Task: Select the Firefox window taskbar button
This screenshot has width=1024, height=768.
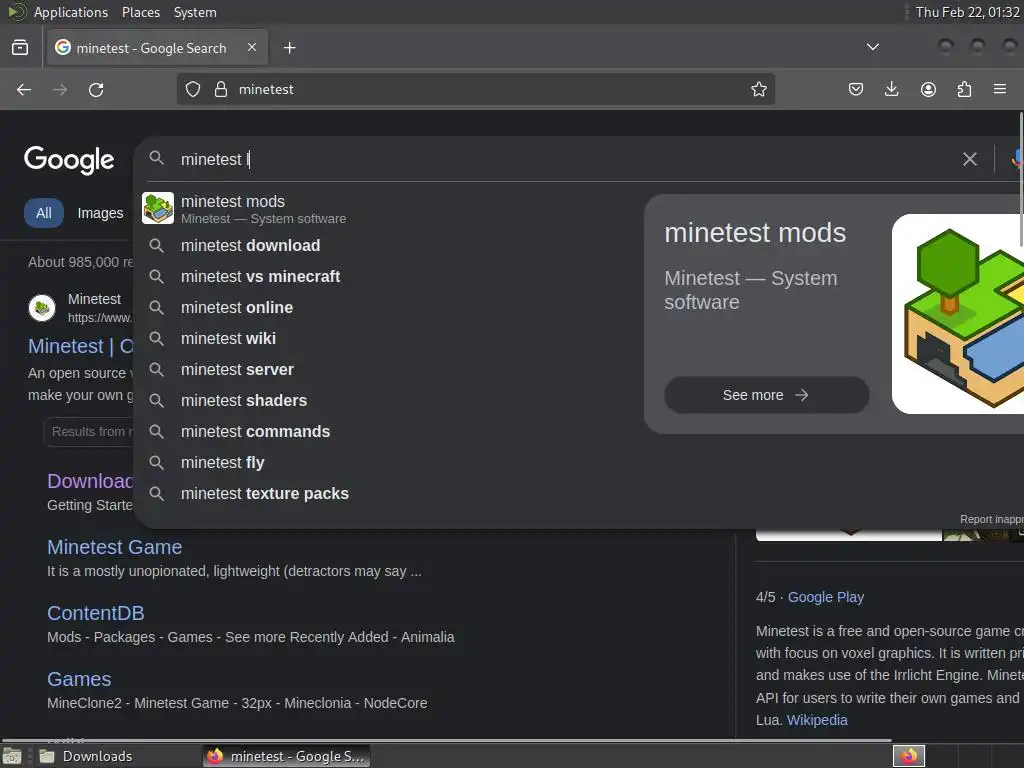Action: coord(286,756)
